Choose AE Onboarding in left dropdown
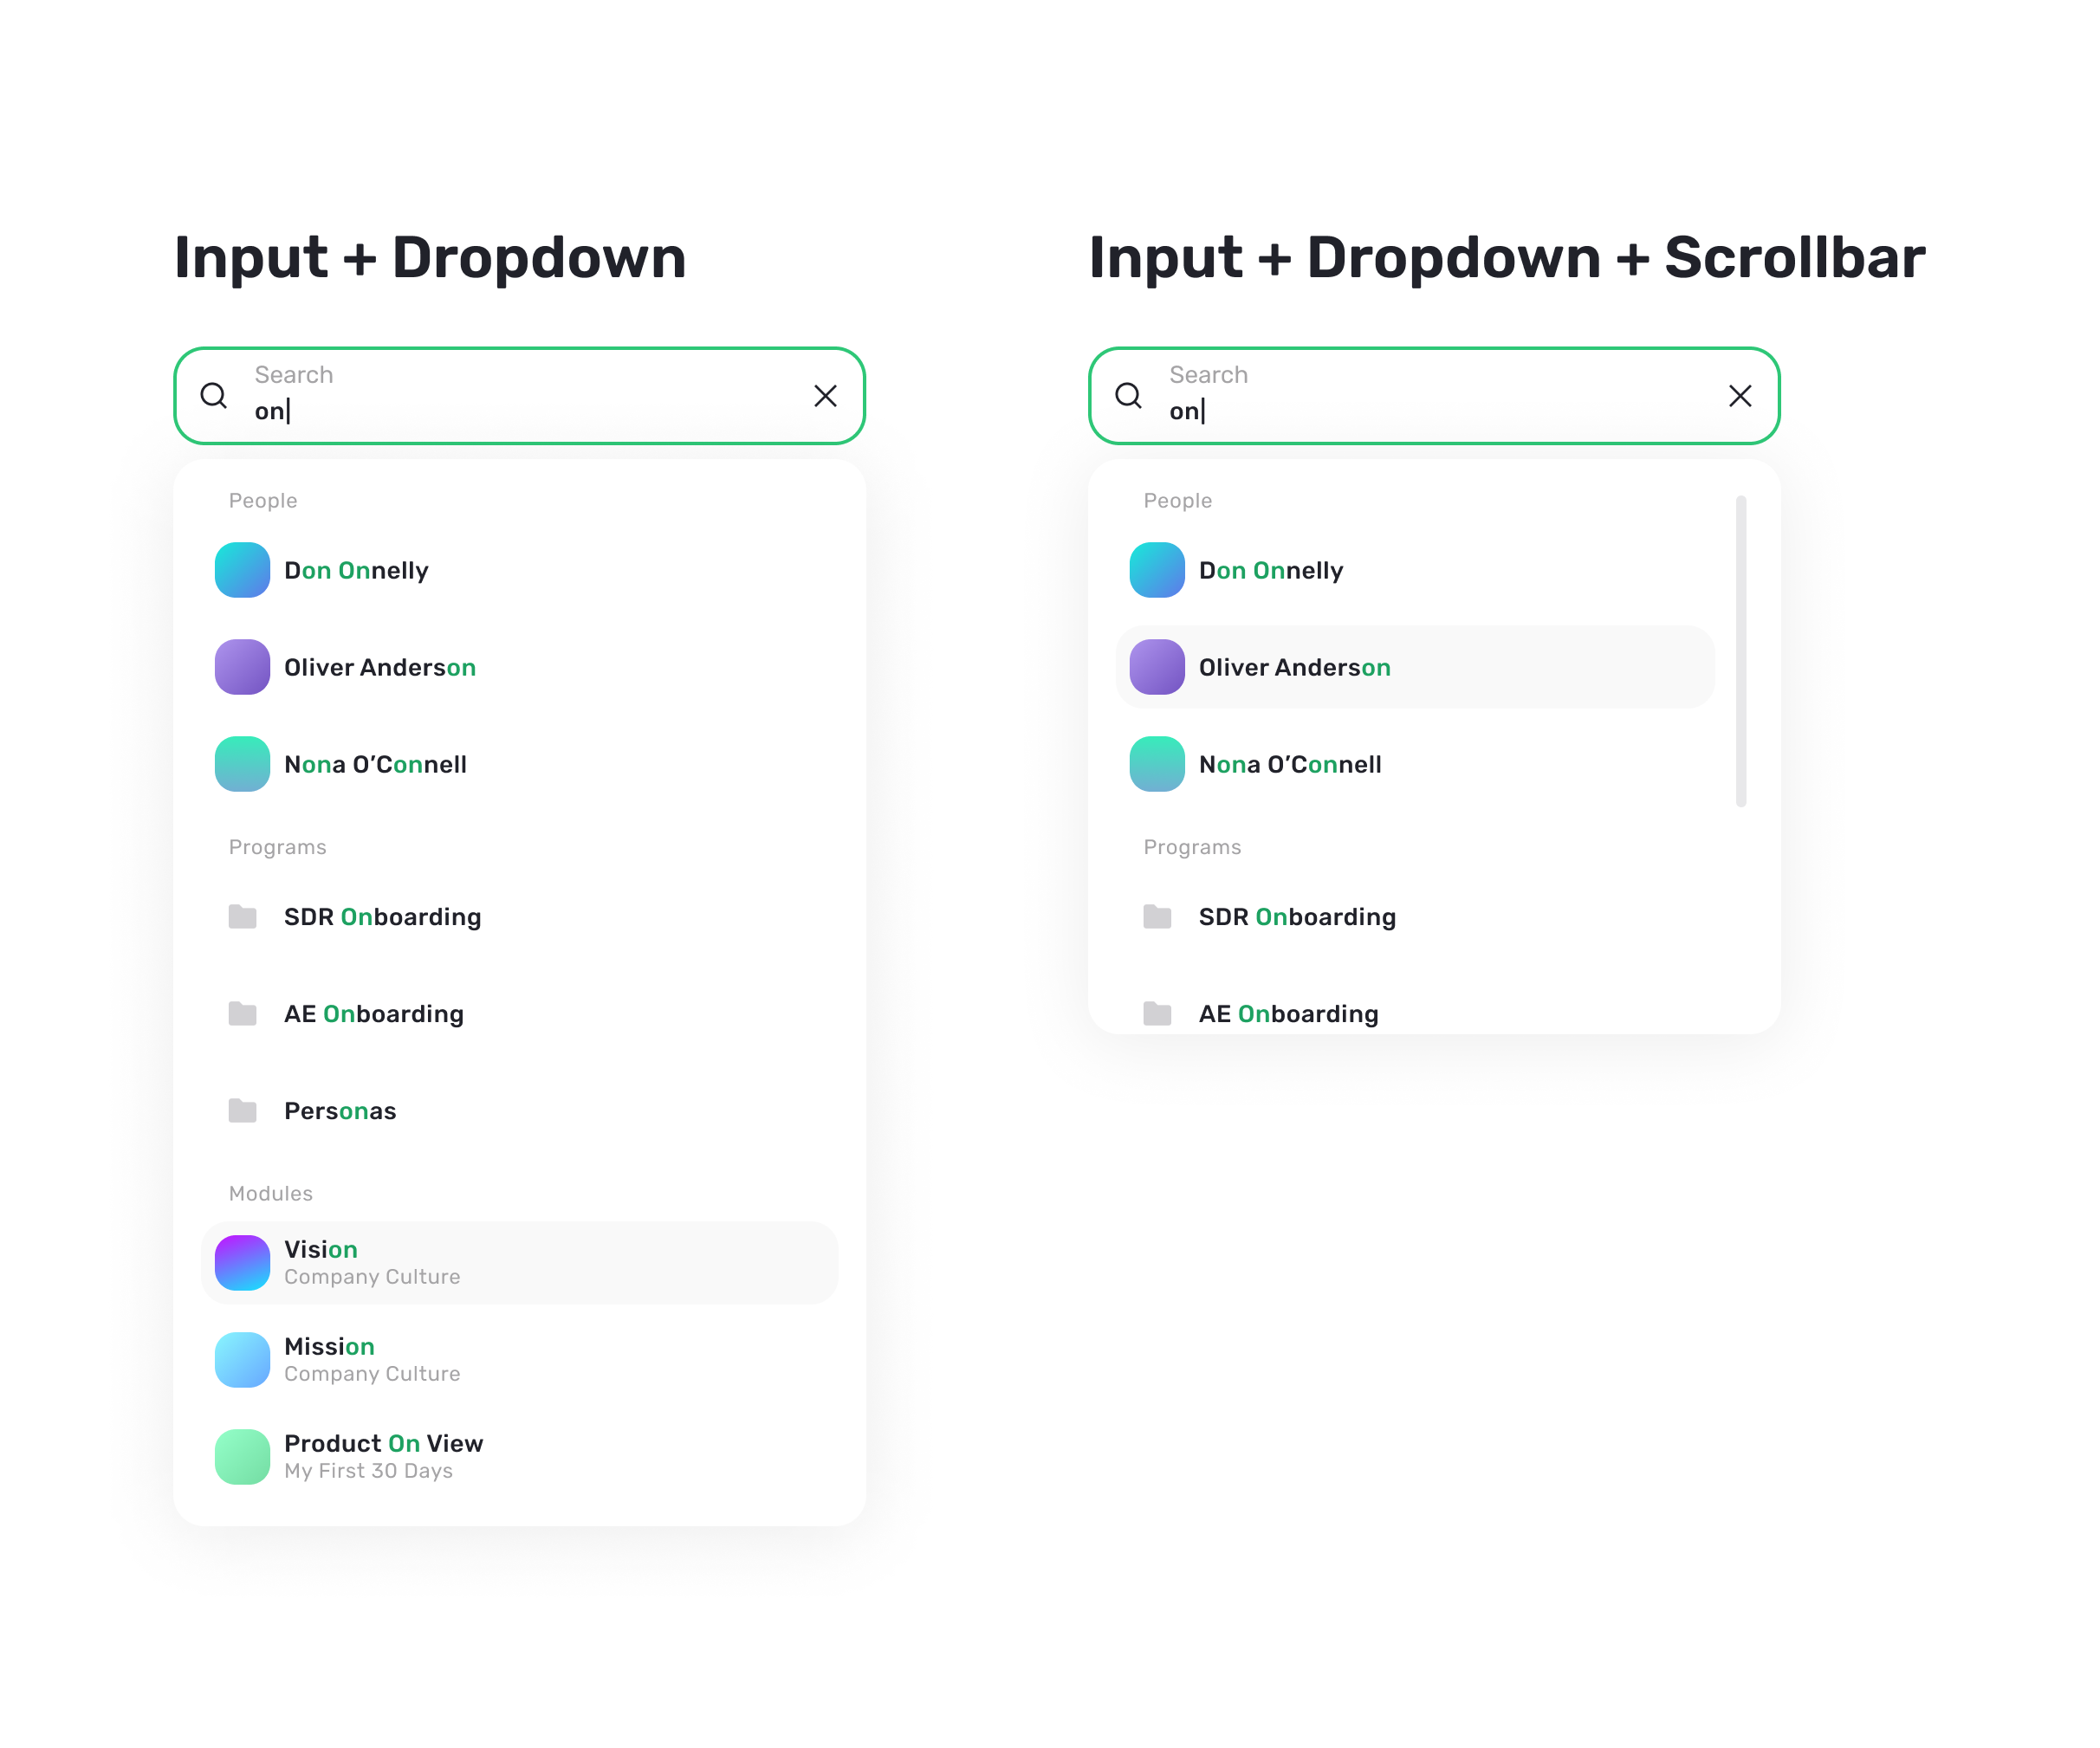Viewport: 2100px width, 1748px height. [x=373, y=1014]
